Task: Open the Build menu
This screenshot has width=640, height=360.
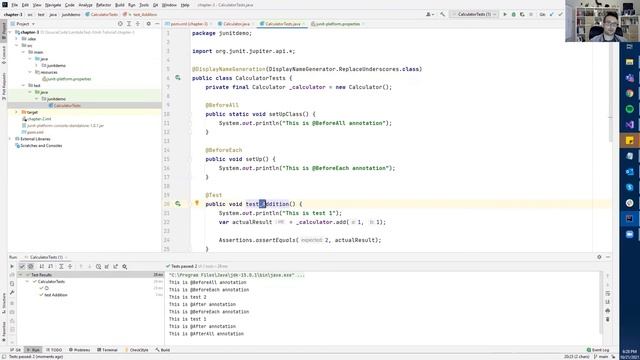Action: click(120, 5)
